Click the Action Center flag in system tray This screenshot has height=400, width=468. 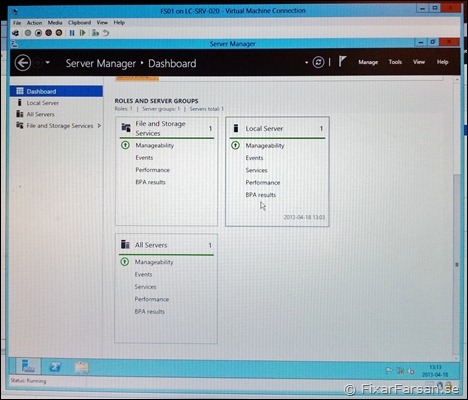click(389, 370)
